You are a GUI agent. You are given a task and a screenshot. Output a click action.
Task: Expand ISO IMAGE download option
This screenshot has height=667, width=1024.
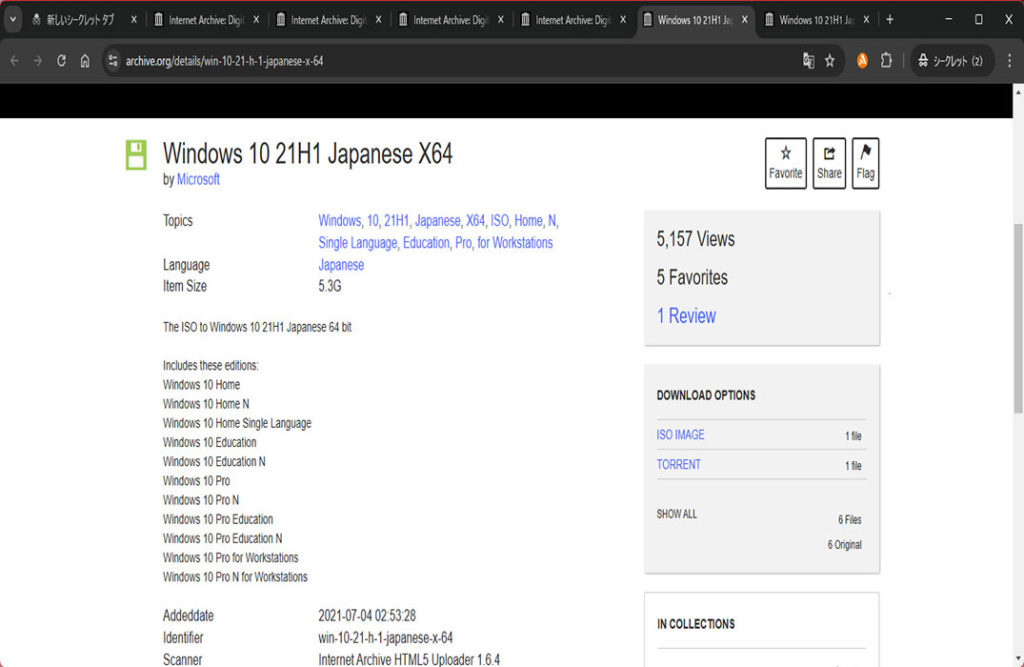680,435
